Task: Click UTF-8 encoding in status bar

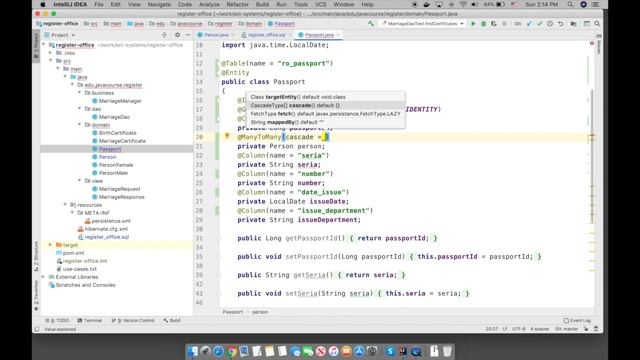Action: [519, 329]
